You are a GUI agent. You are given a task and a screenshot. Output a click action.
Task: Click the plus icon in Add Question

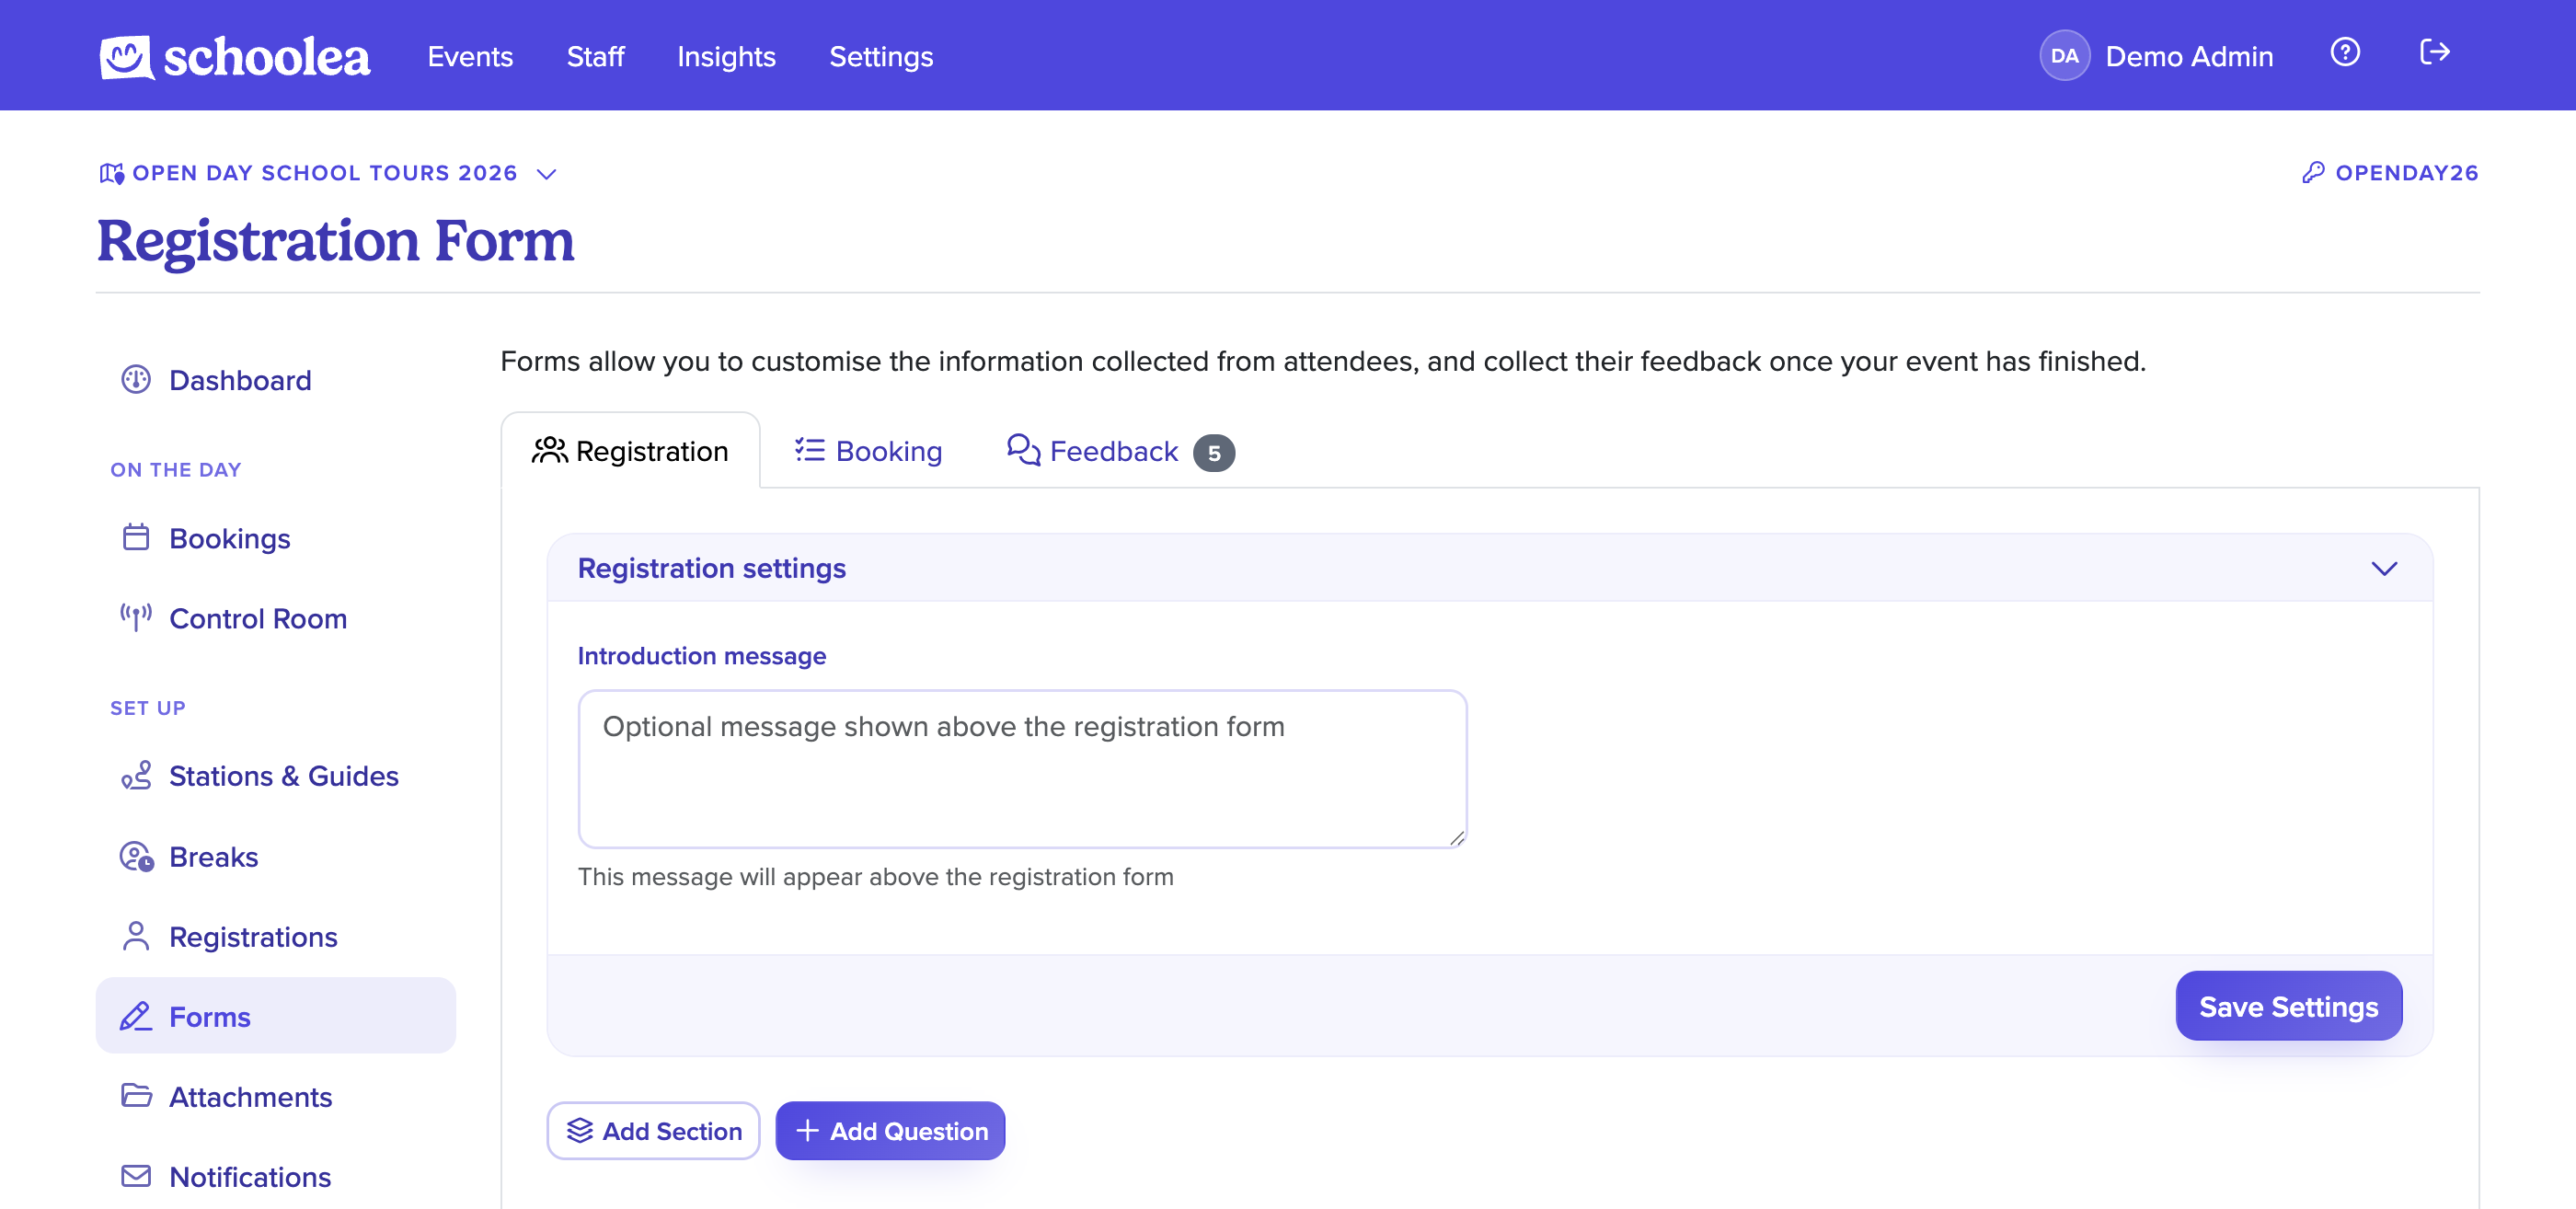pos(807,1131)
